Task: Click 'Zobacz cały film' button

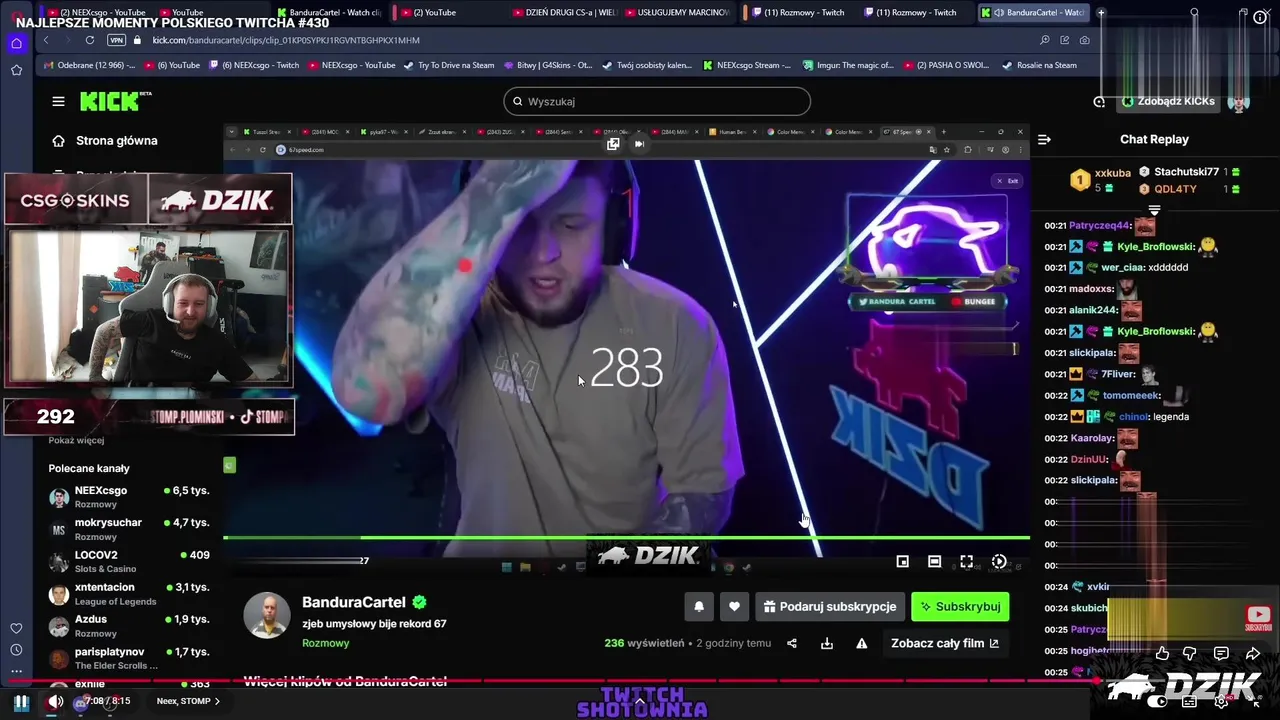Action: point(945,643)
